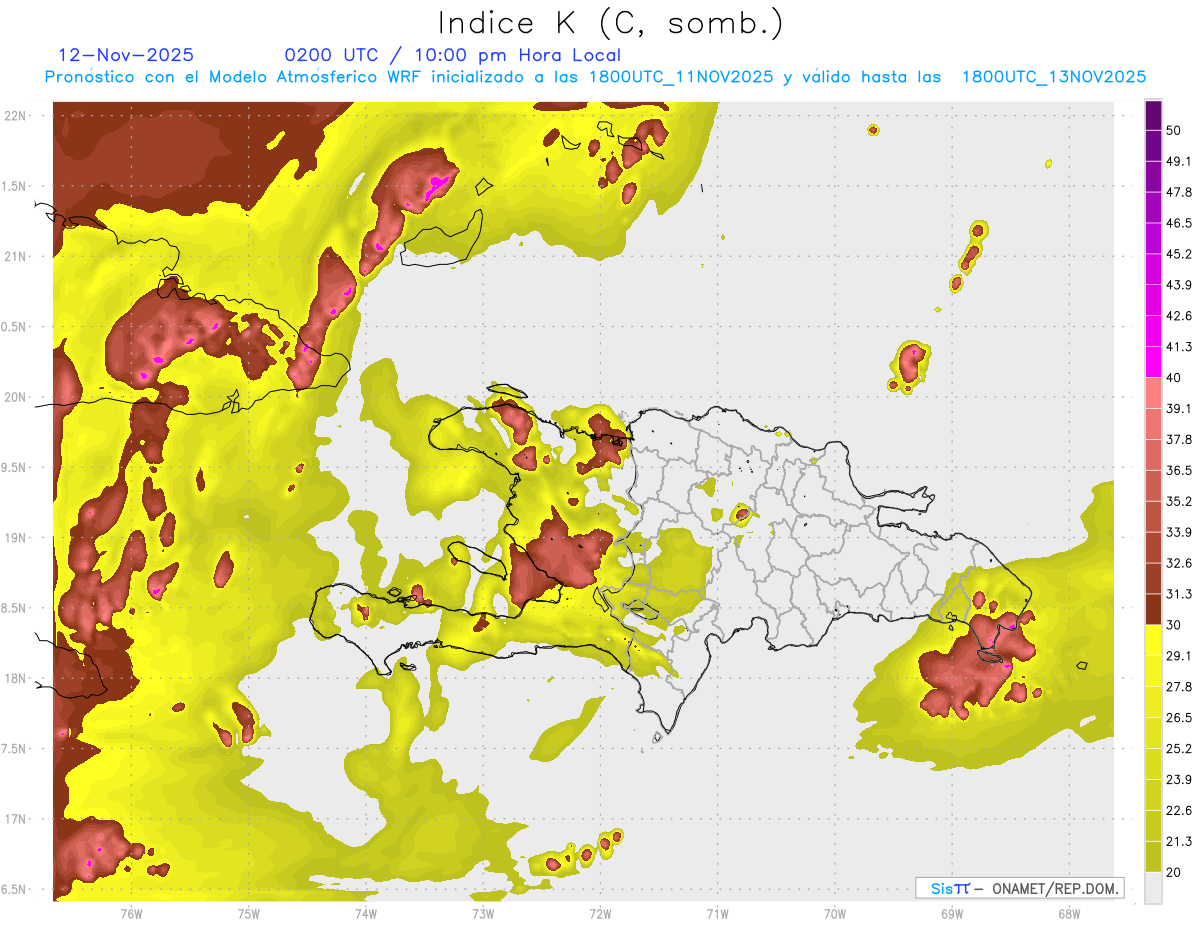Image resolution: width=1200 pixels, height=927 pixels.
Task: Click the magenta legend swatch between 40 and 41.3
Action: [1153, 362]
